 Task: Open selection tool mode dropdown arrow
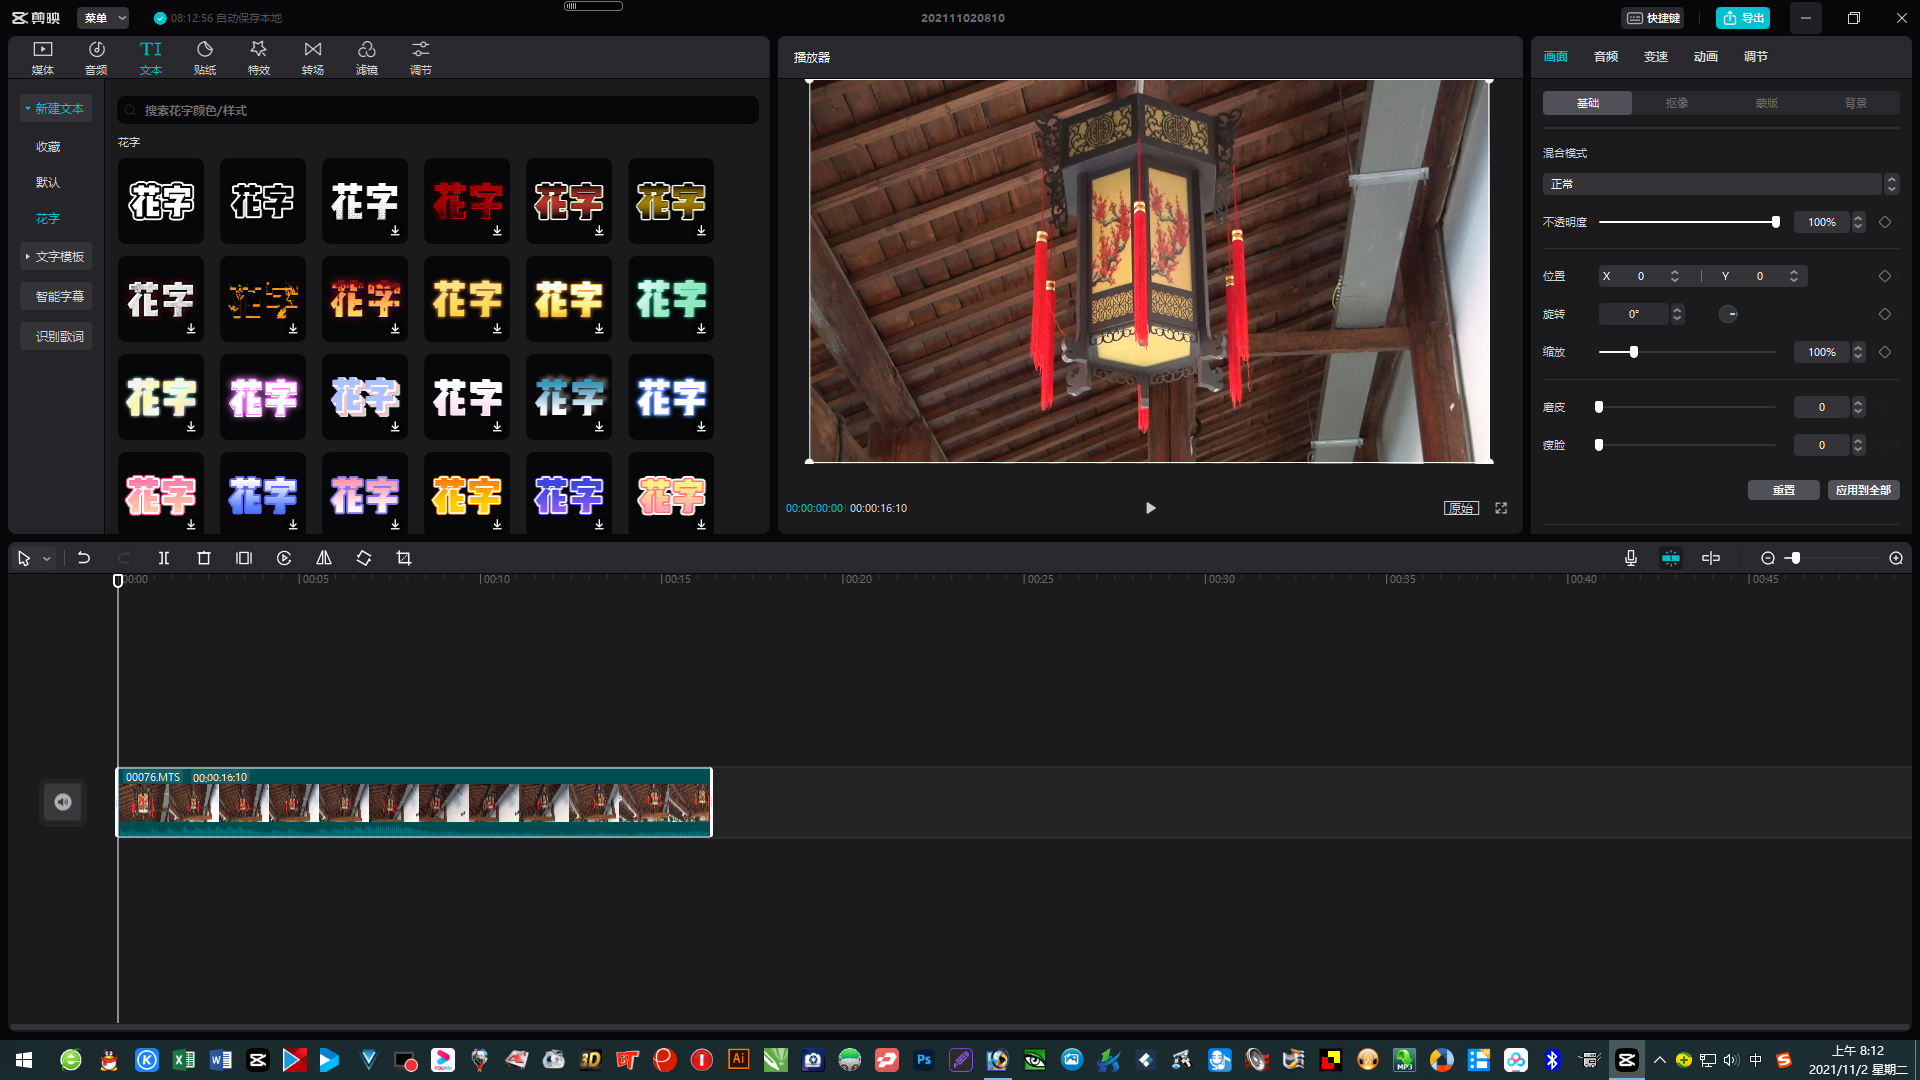pyautogui.click(x=47, y=559)
